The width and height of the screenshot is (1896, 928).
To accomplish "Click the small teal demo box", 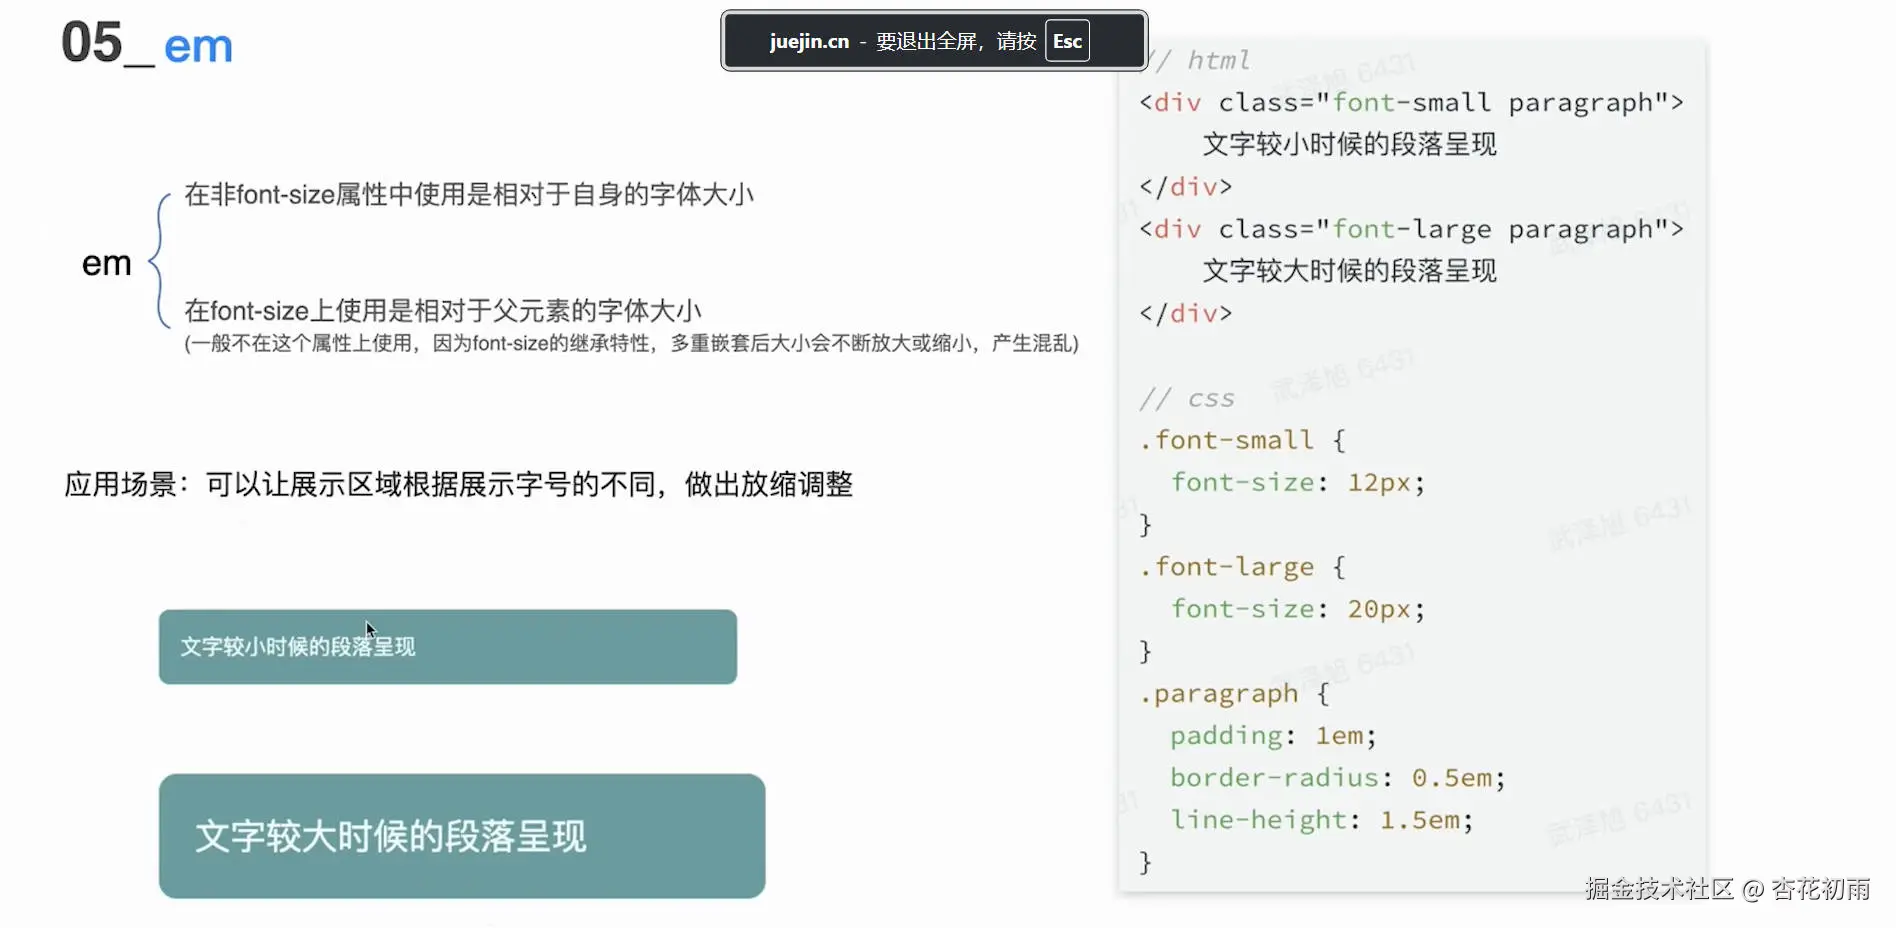I will (x=448, y=647).
